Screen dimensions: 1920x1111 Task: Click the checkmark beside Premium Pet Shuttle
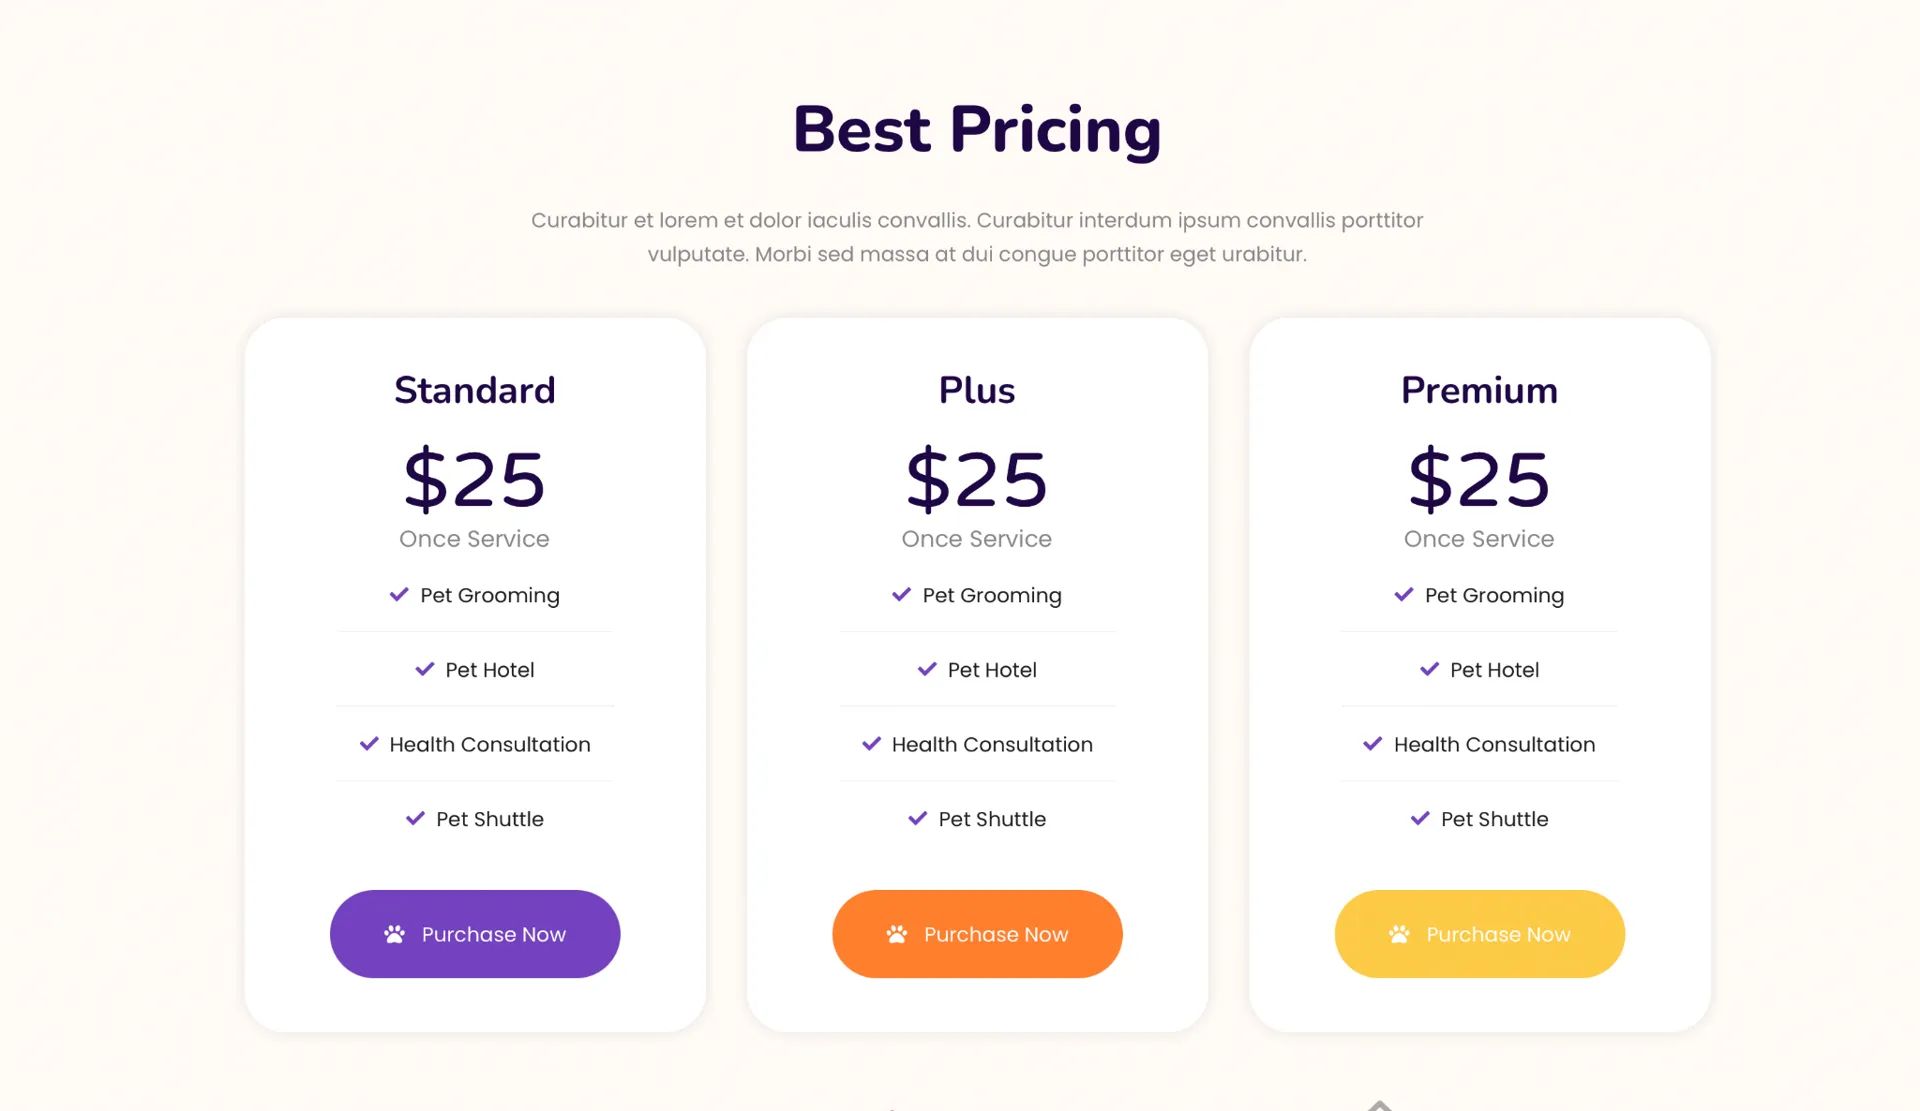point(1420,819)
